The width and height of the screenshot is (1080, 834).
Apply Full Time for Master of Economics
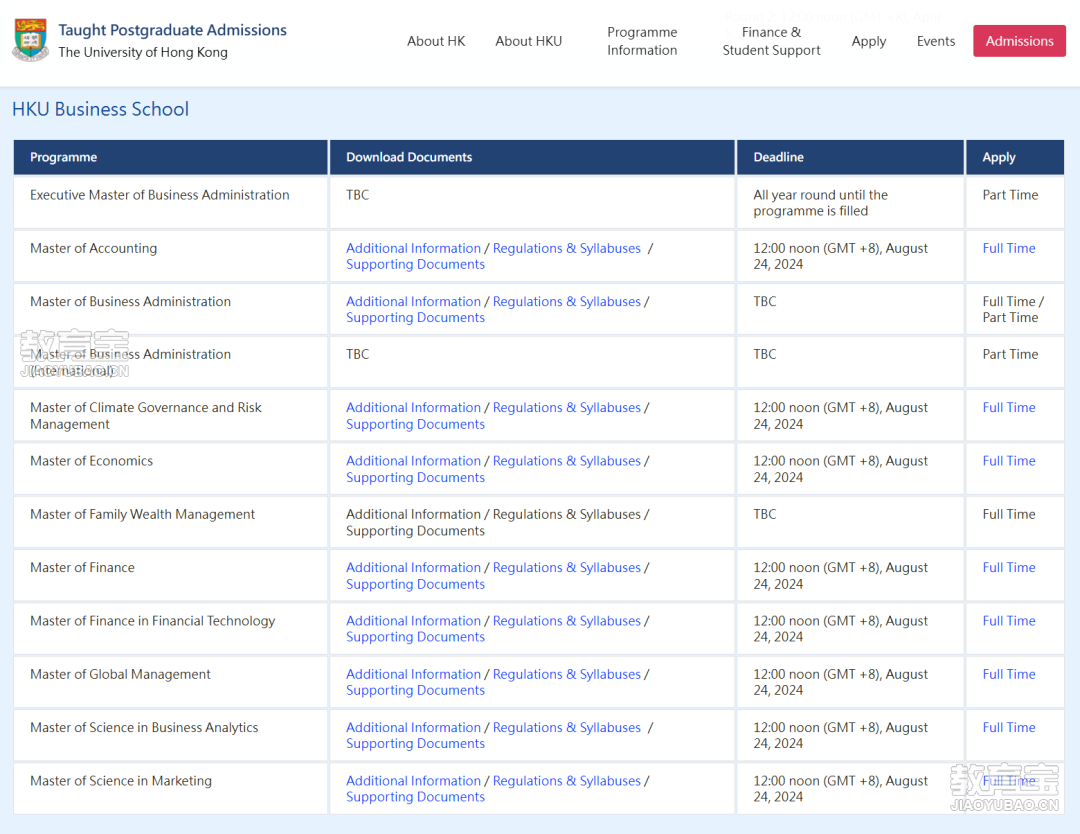(1008, 461)
